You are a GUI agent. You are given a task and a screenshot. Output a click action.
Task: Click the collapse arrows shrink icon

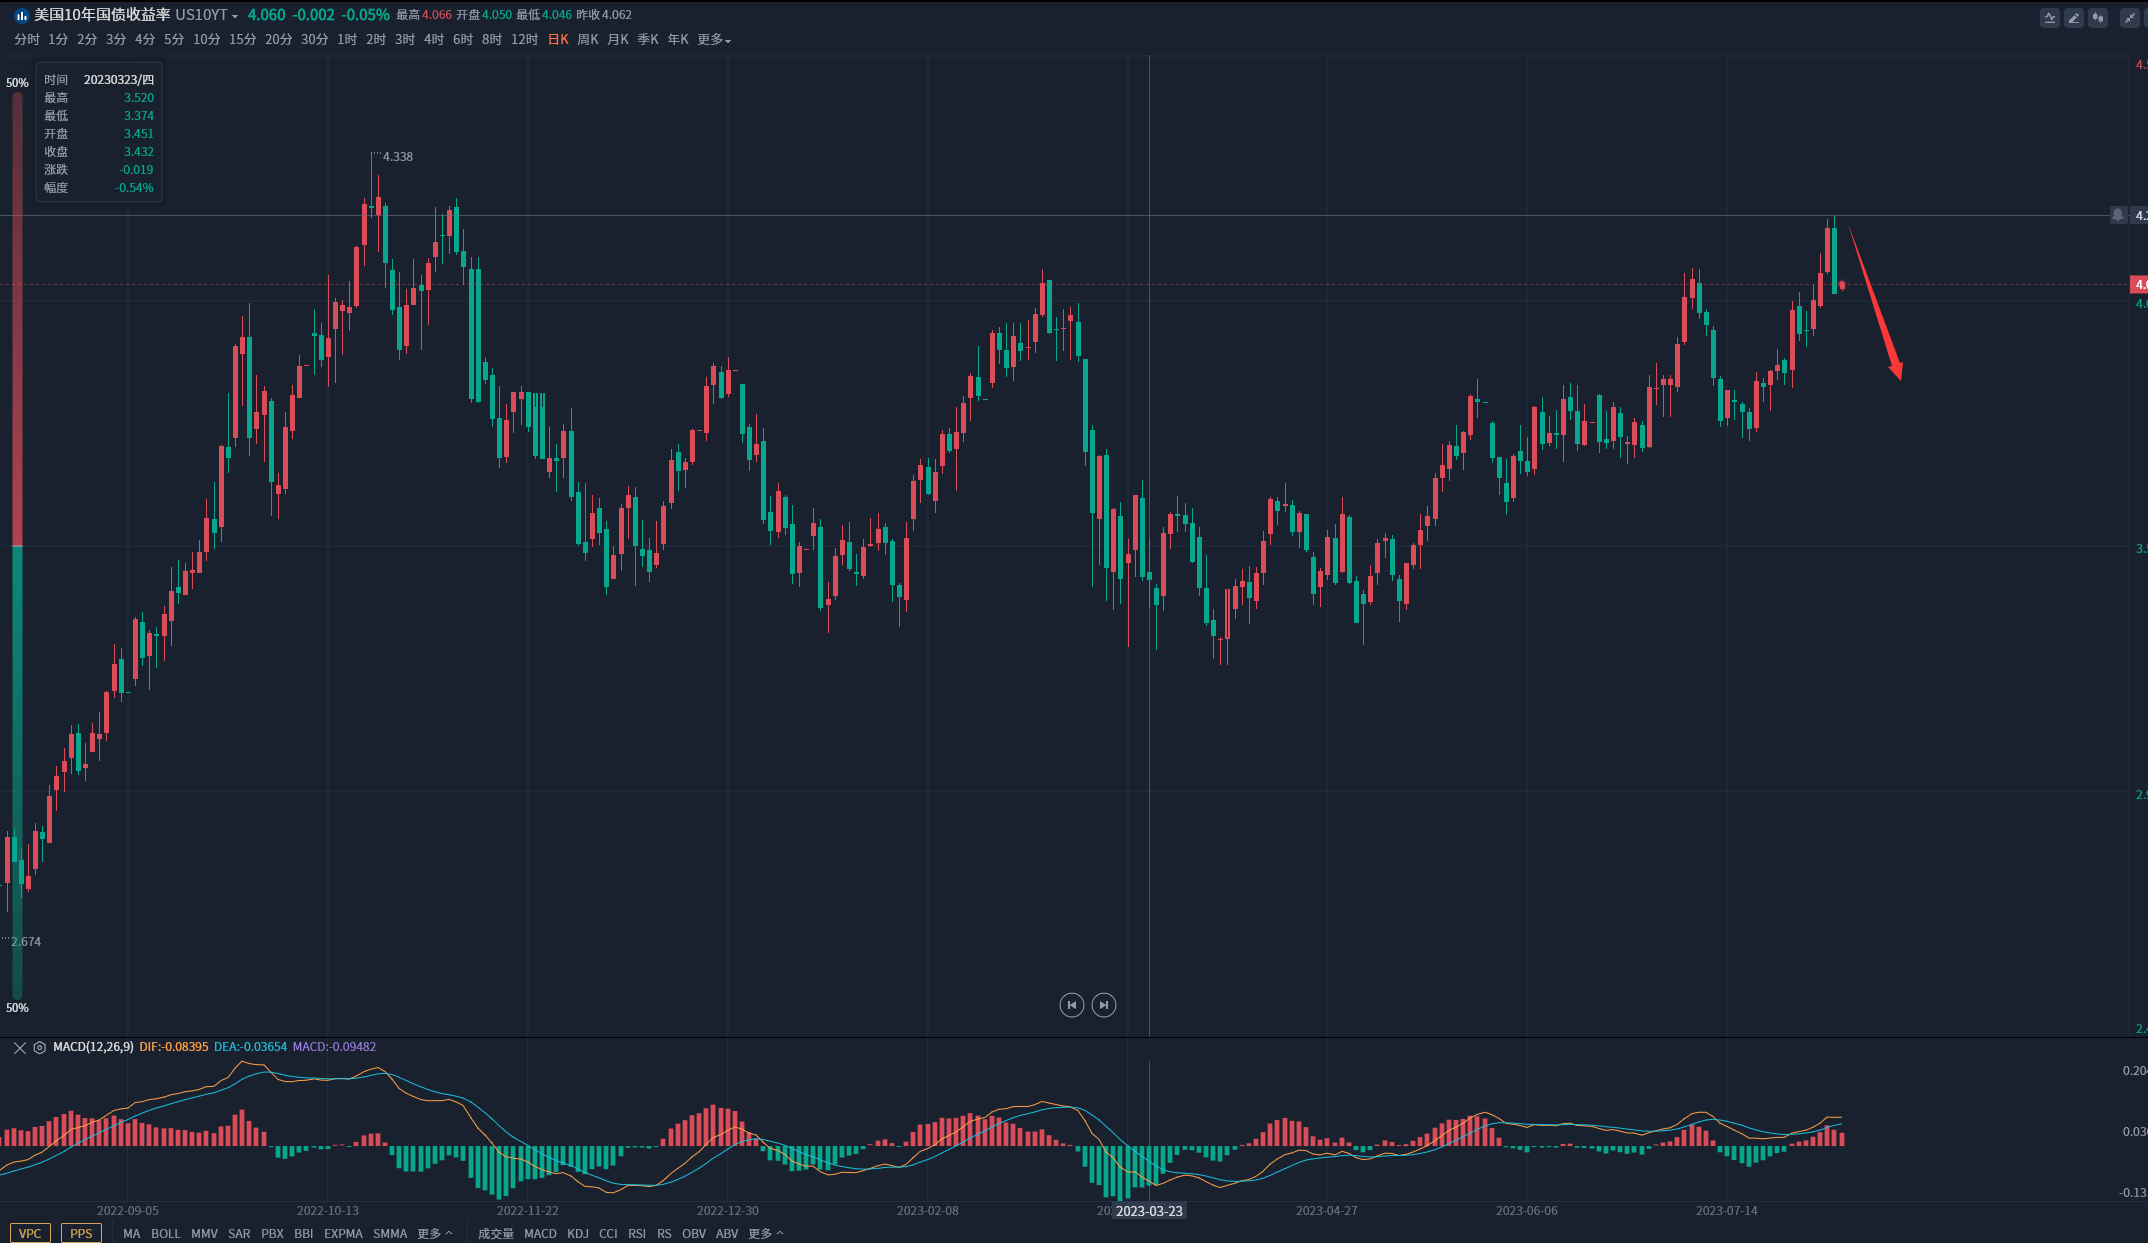click(2129, 18)
